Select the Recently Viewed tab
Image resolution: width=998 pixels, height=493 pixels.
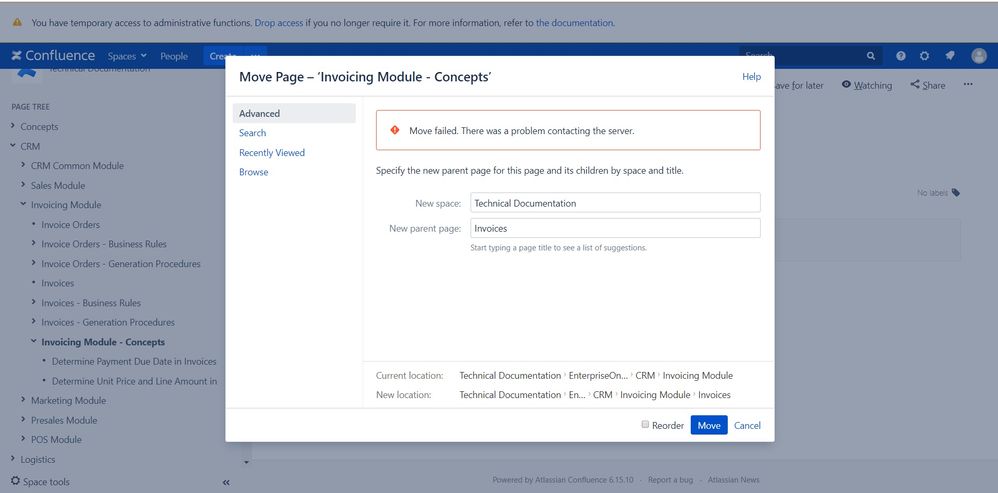pos(272,153)
